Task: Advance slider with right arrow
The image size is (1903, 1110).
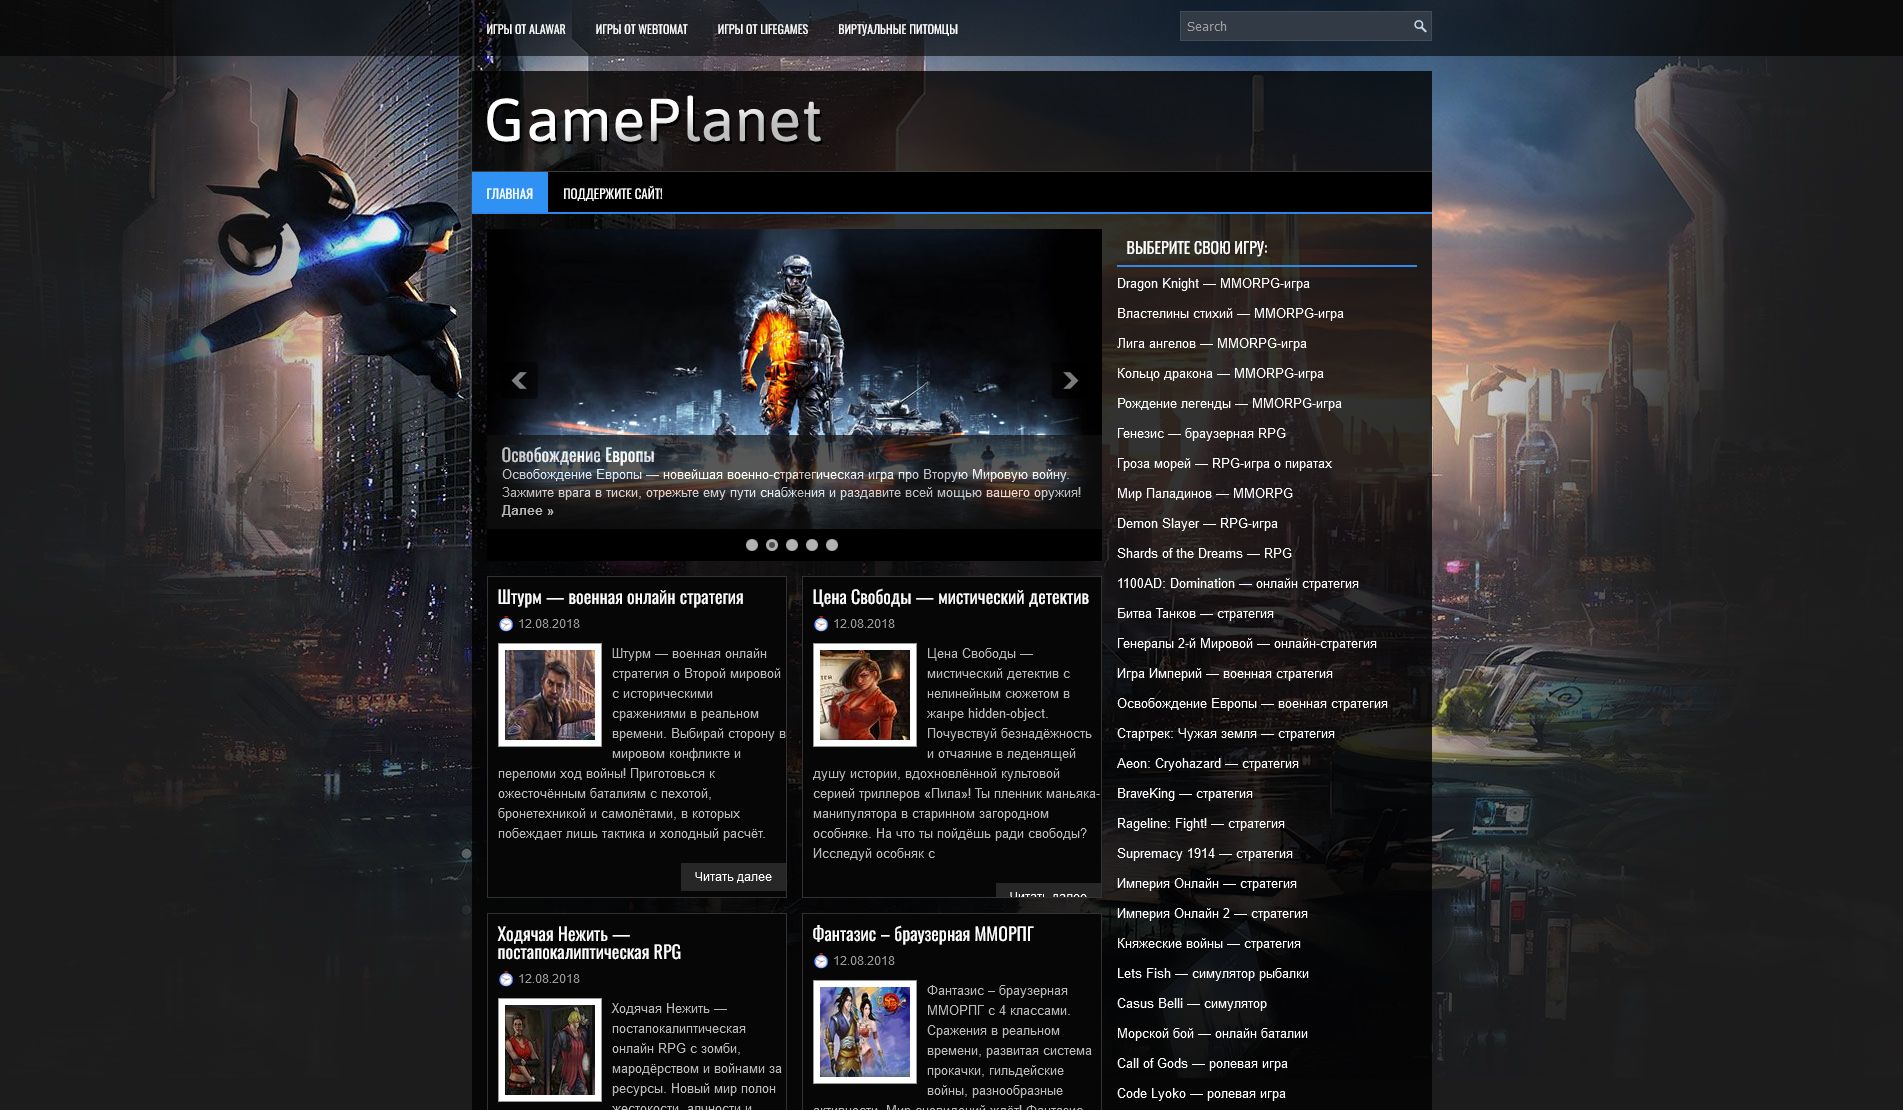Action: click(x=1070, y=380)
